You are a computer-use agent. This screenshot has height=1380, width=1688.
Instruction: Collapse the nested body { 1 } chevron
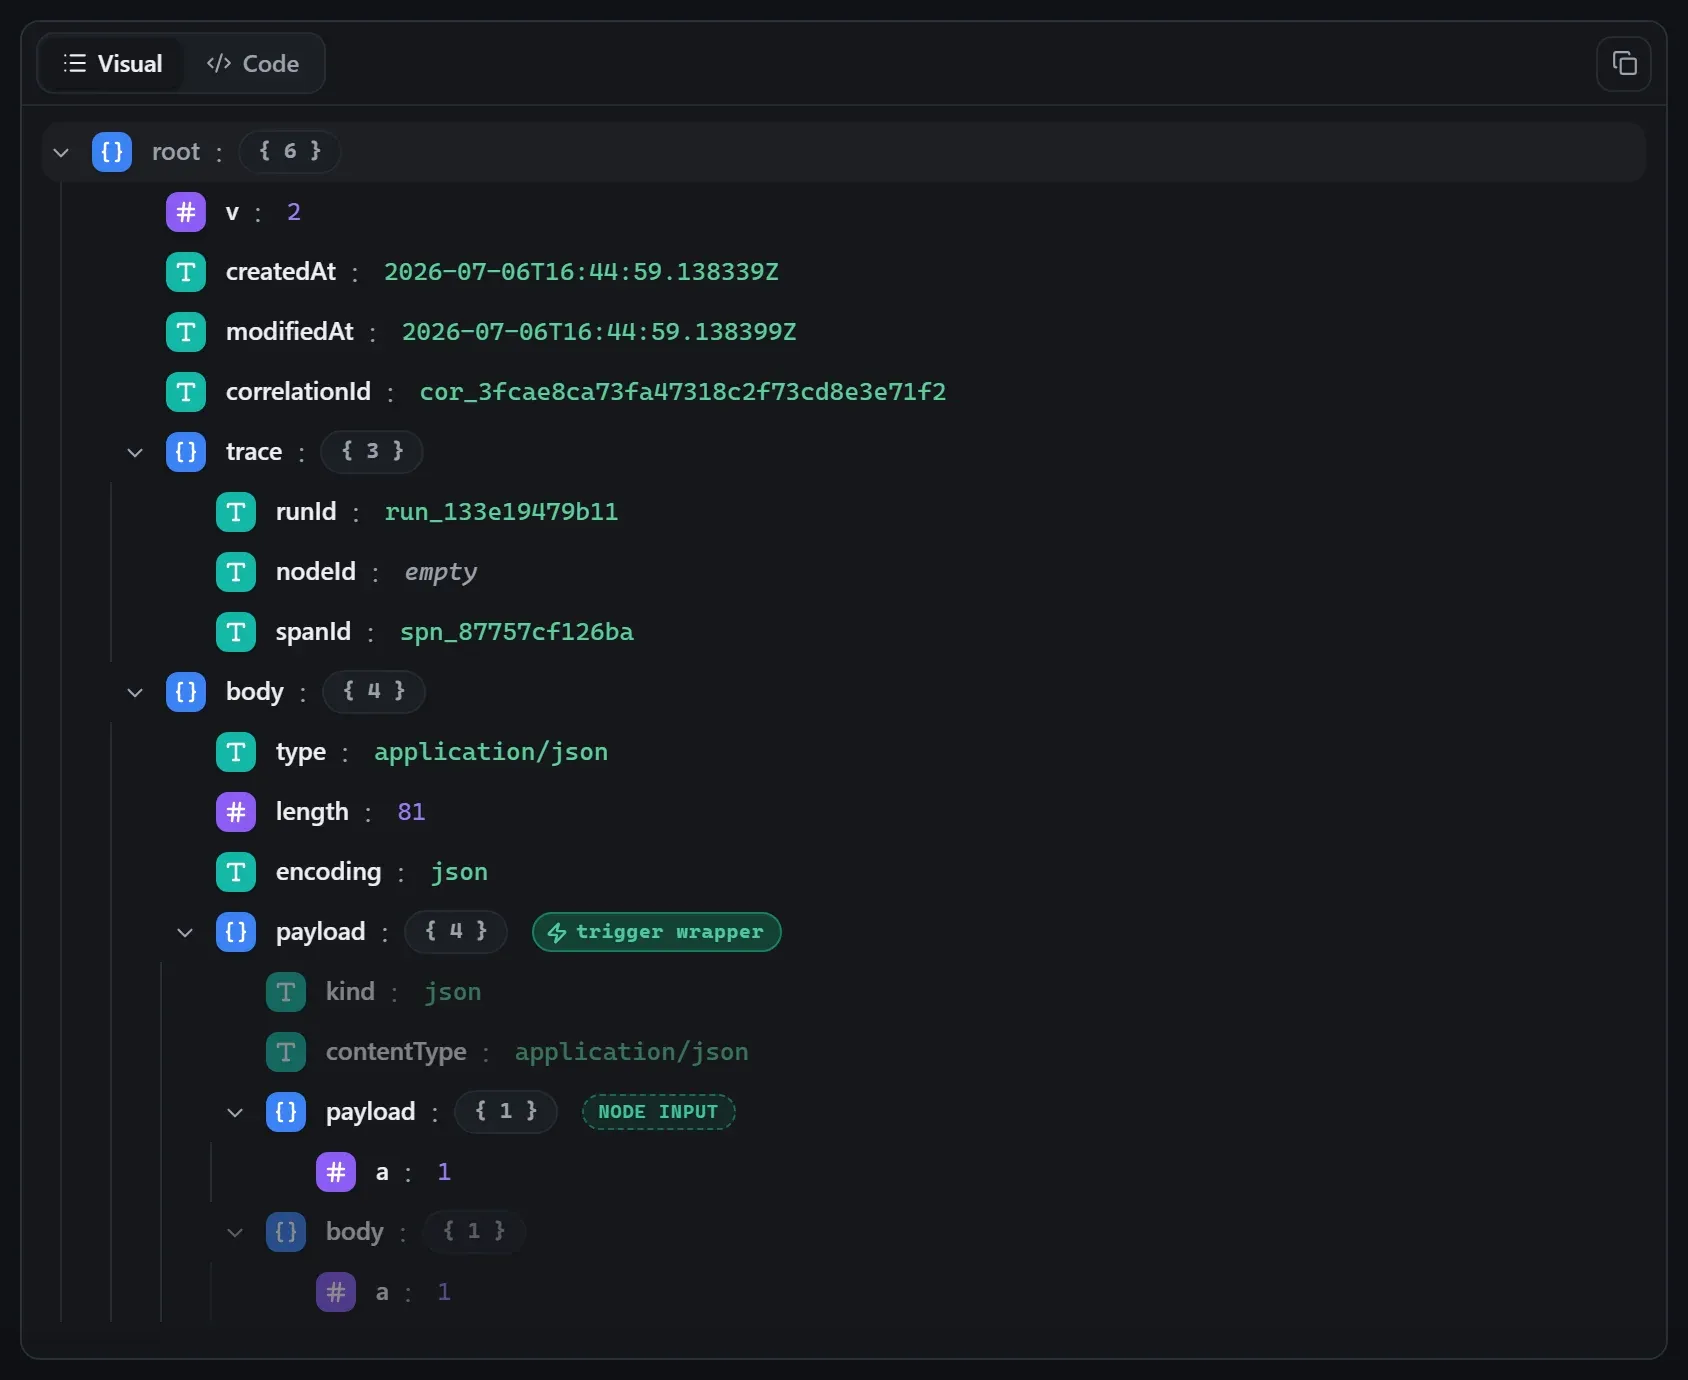pos(235,1232)
